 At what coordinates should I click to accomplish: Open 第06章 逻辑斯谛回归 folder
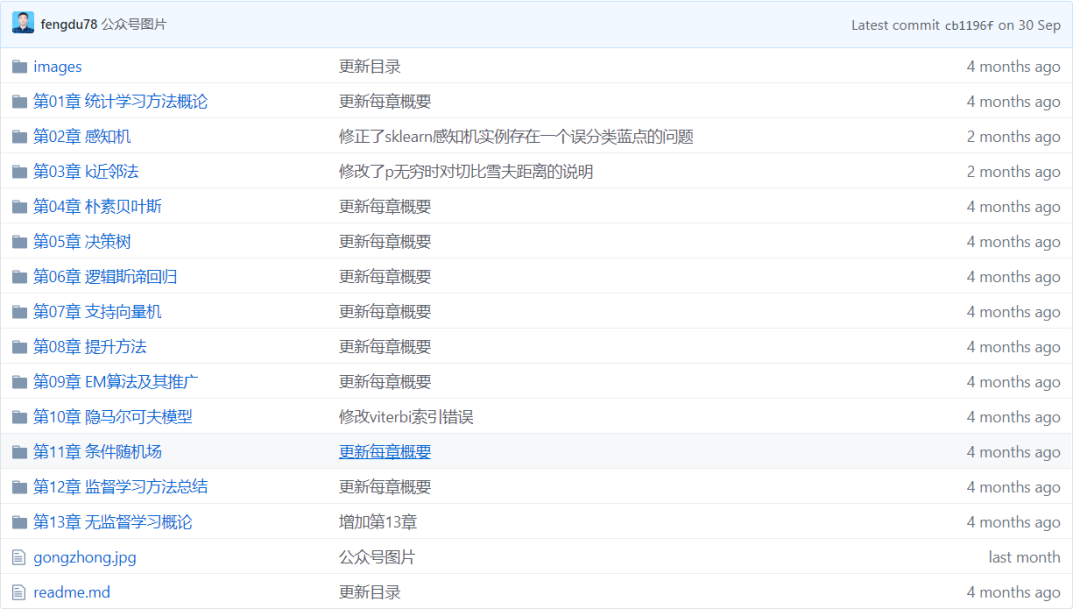(x=105, y=277)
